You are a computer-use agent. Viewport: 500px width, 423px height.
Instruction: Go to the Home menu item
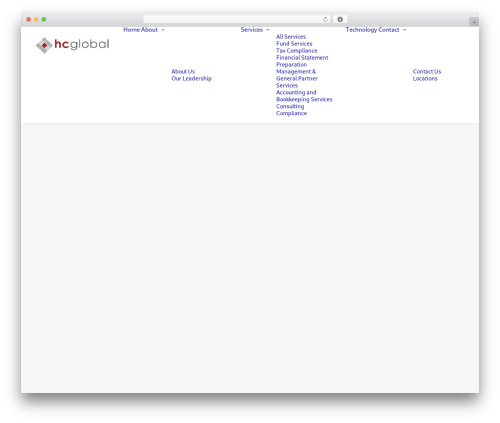coord(131,30)
